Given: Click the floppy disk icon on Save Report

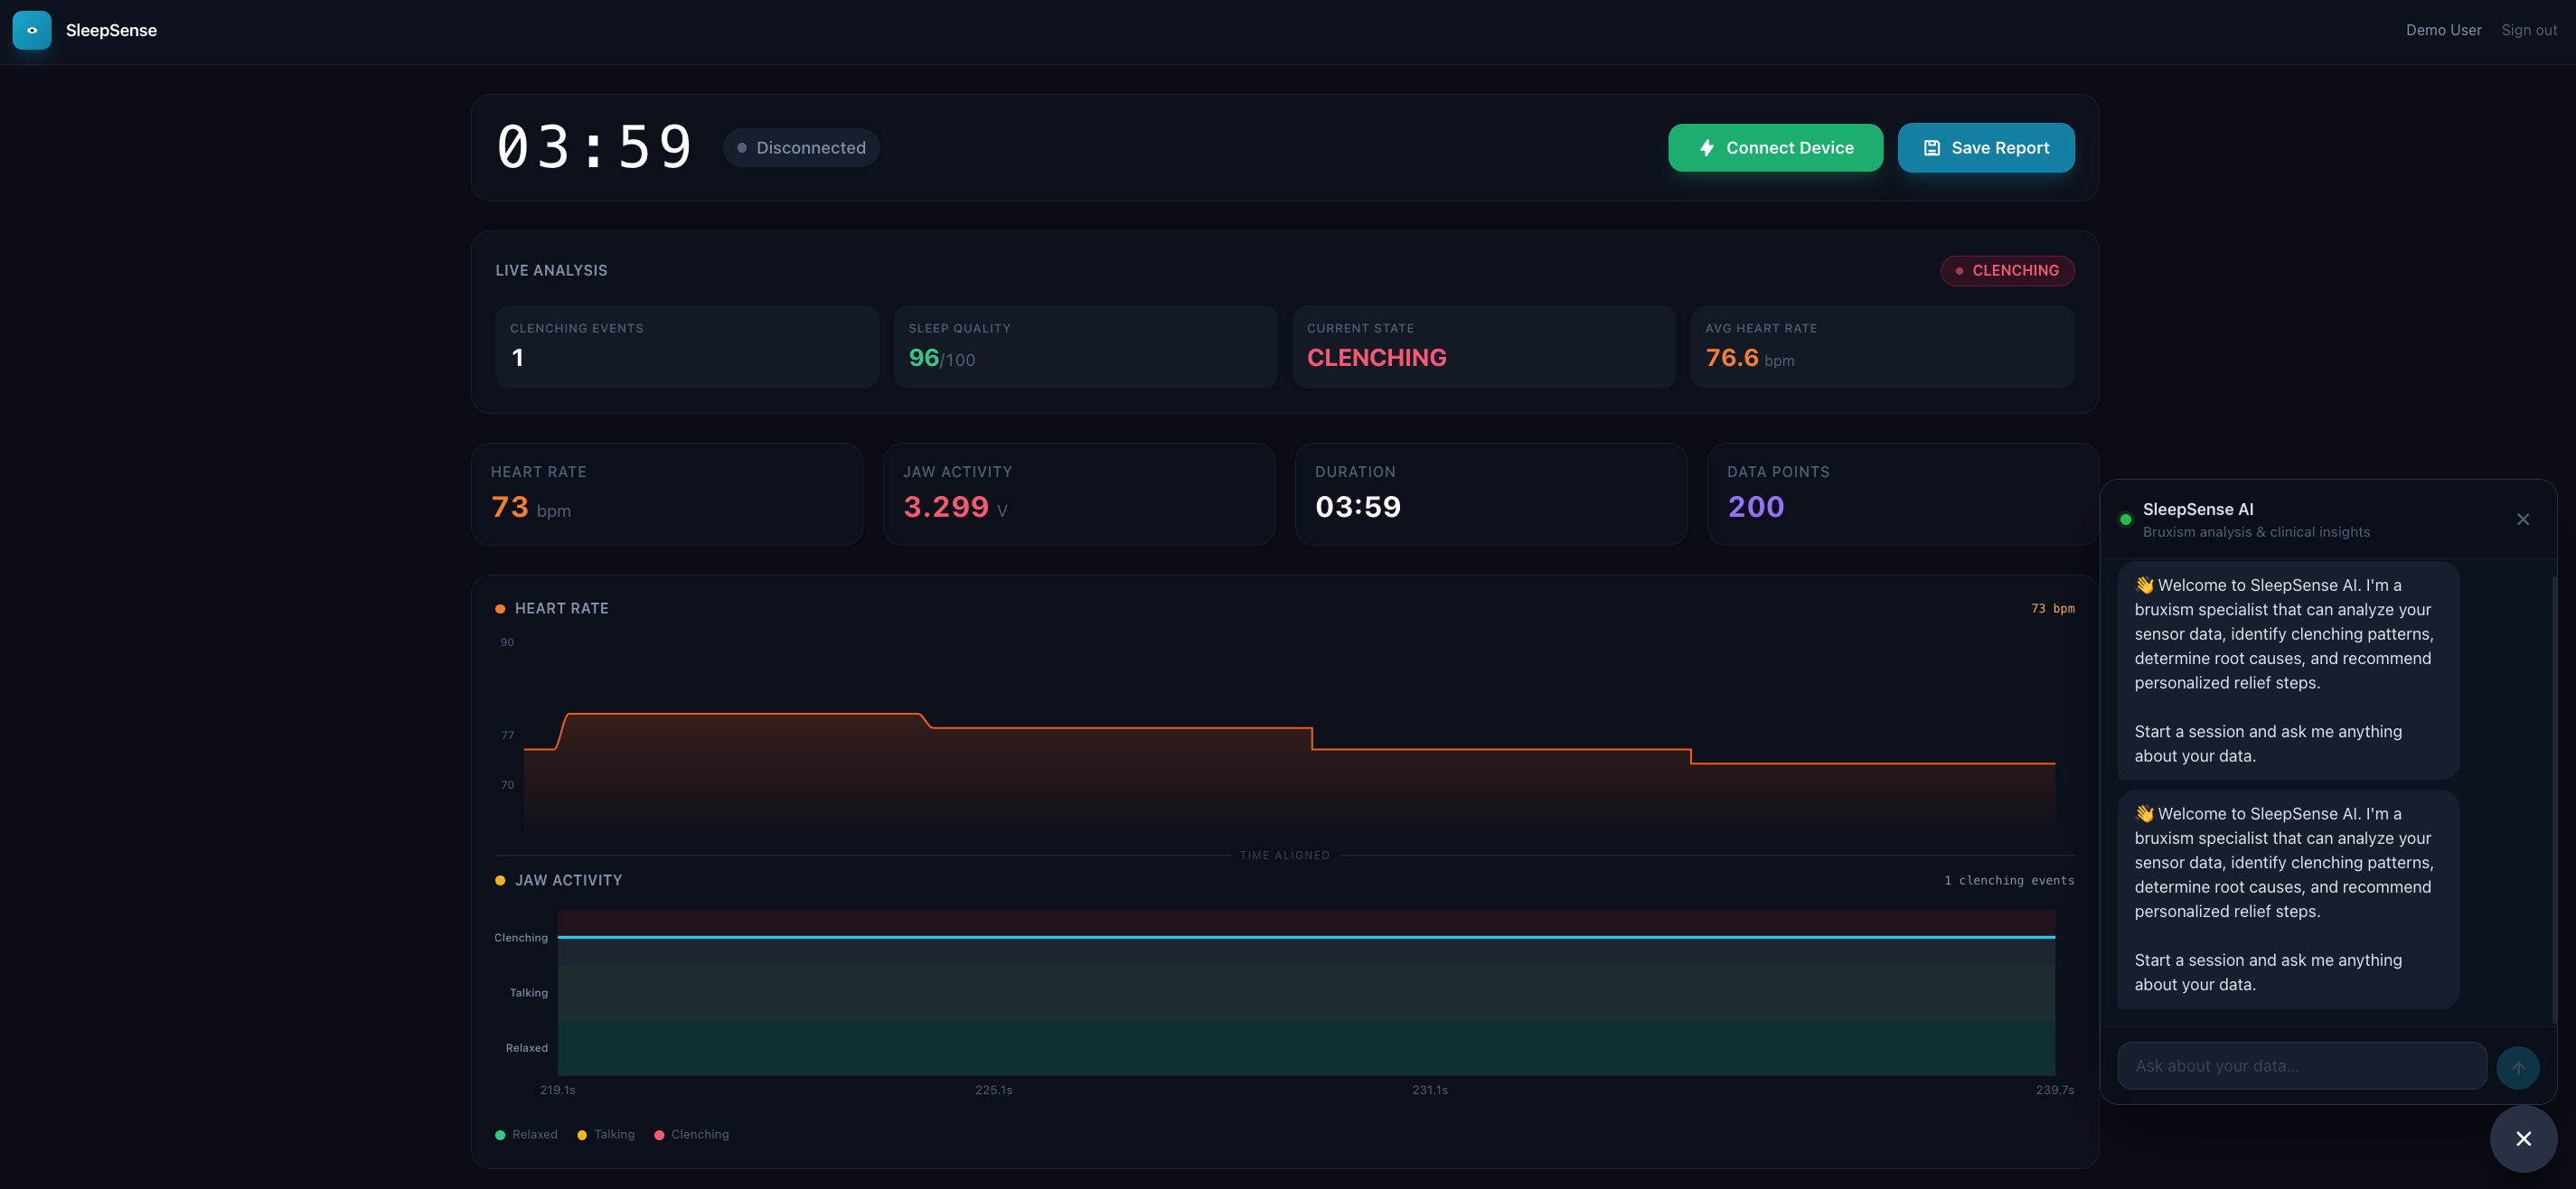Looking at the screenshot, I should click(1932, 148).
